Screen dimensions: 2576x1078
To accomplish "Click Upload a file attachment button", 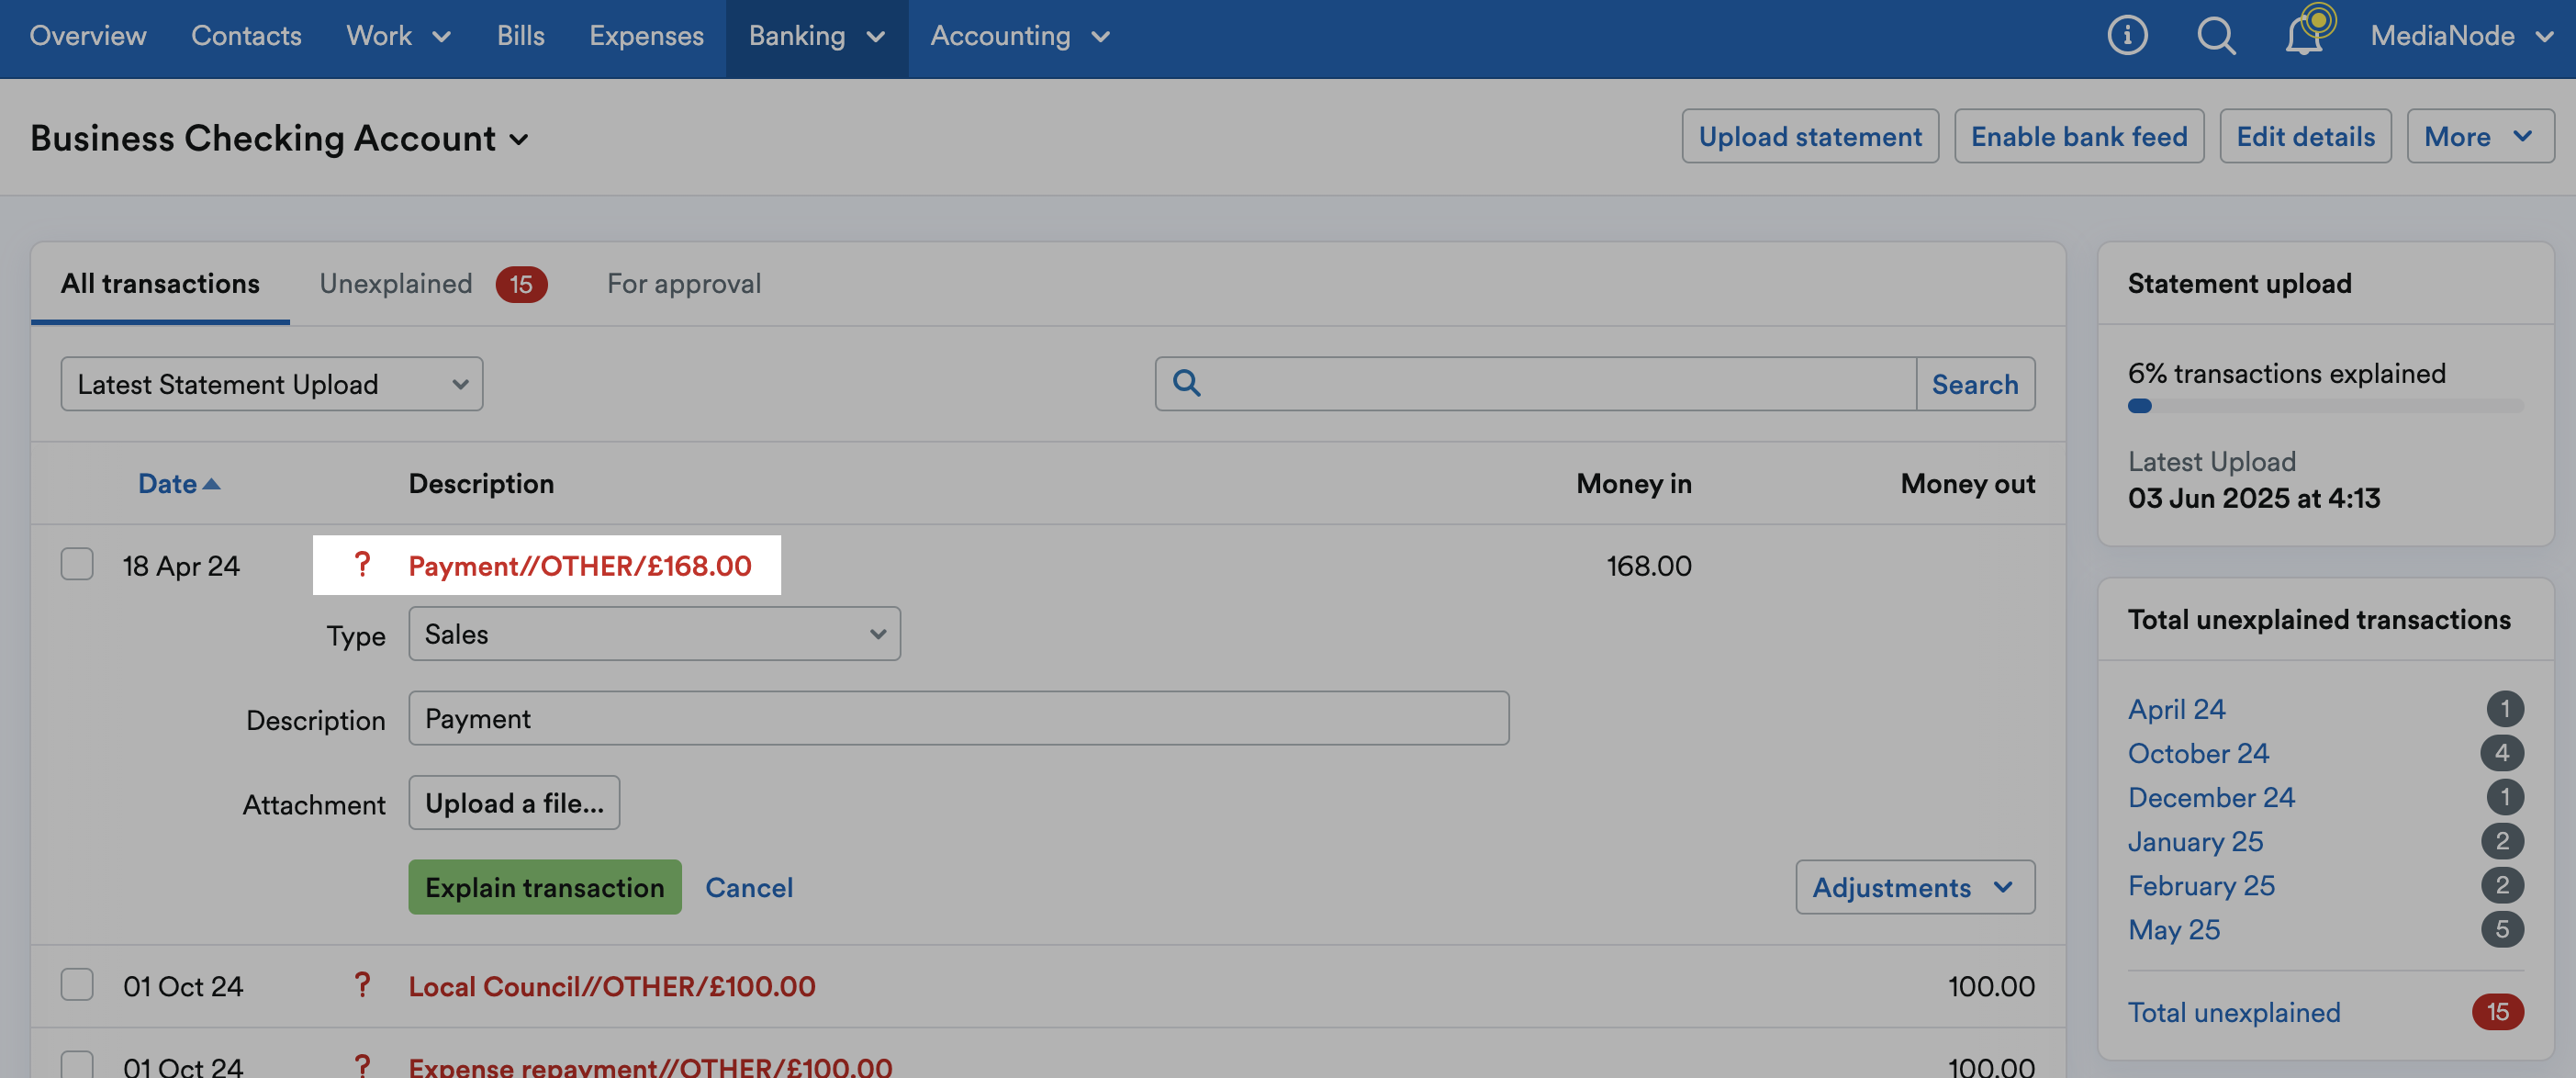I will click(514, 803).
